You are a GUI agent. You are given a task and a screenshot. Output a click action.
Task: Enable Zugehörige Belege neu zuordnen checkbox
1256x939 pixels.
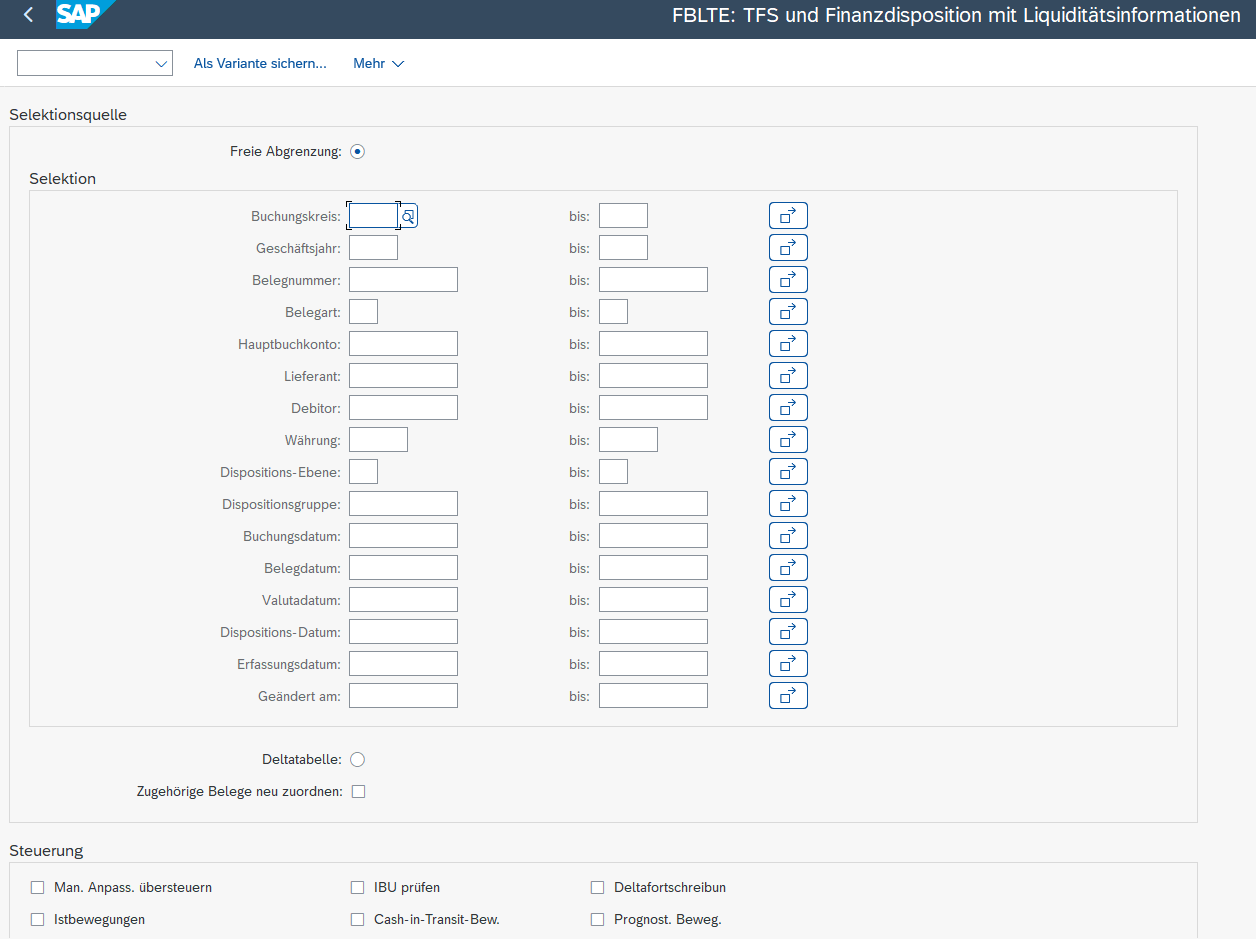pos(359,792)
